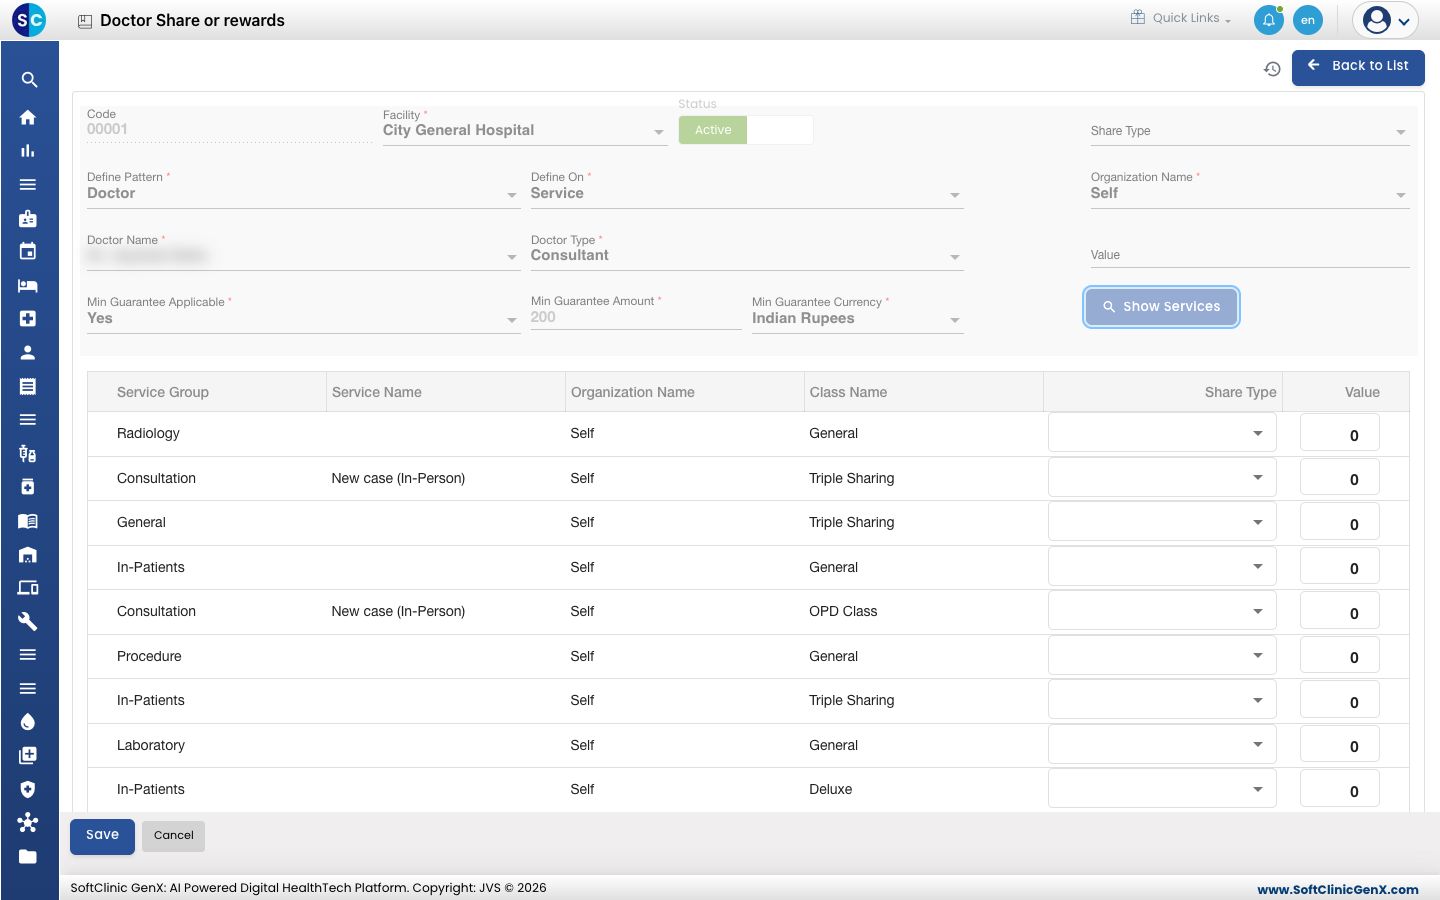Click the SC application logo
Viewport: 1440px width, 900px height.
point(29,19)
